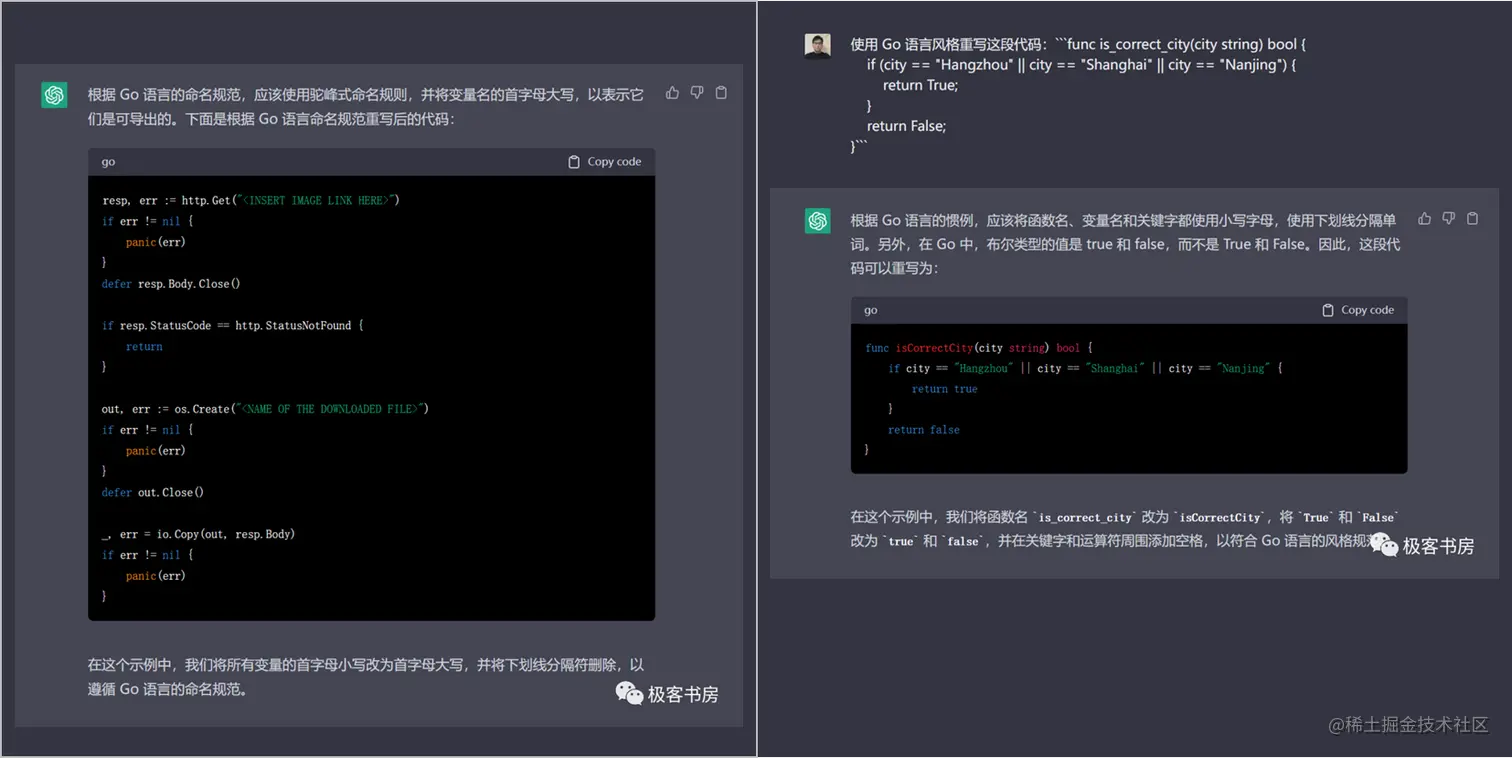Click the inline code 'isCorrectCity' in the explanation paragraph
This screenshot has height=758, width=1512.
[x=1220, y=518]
